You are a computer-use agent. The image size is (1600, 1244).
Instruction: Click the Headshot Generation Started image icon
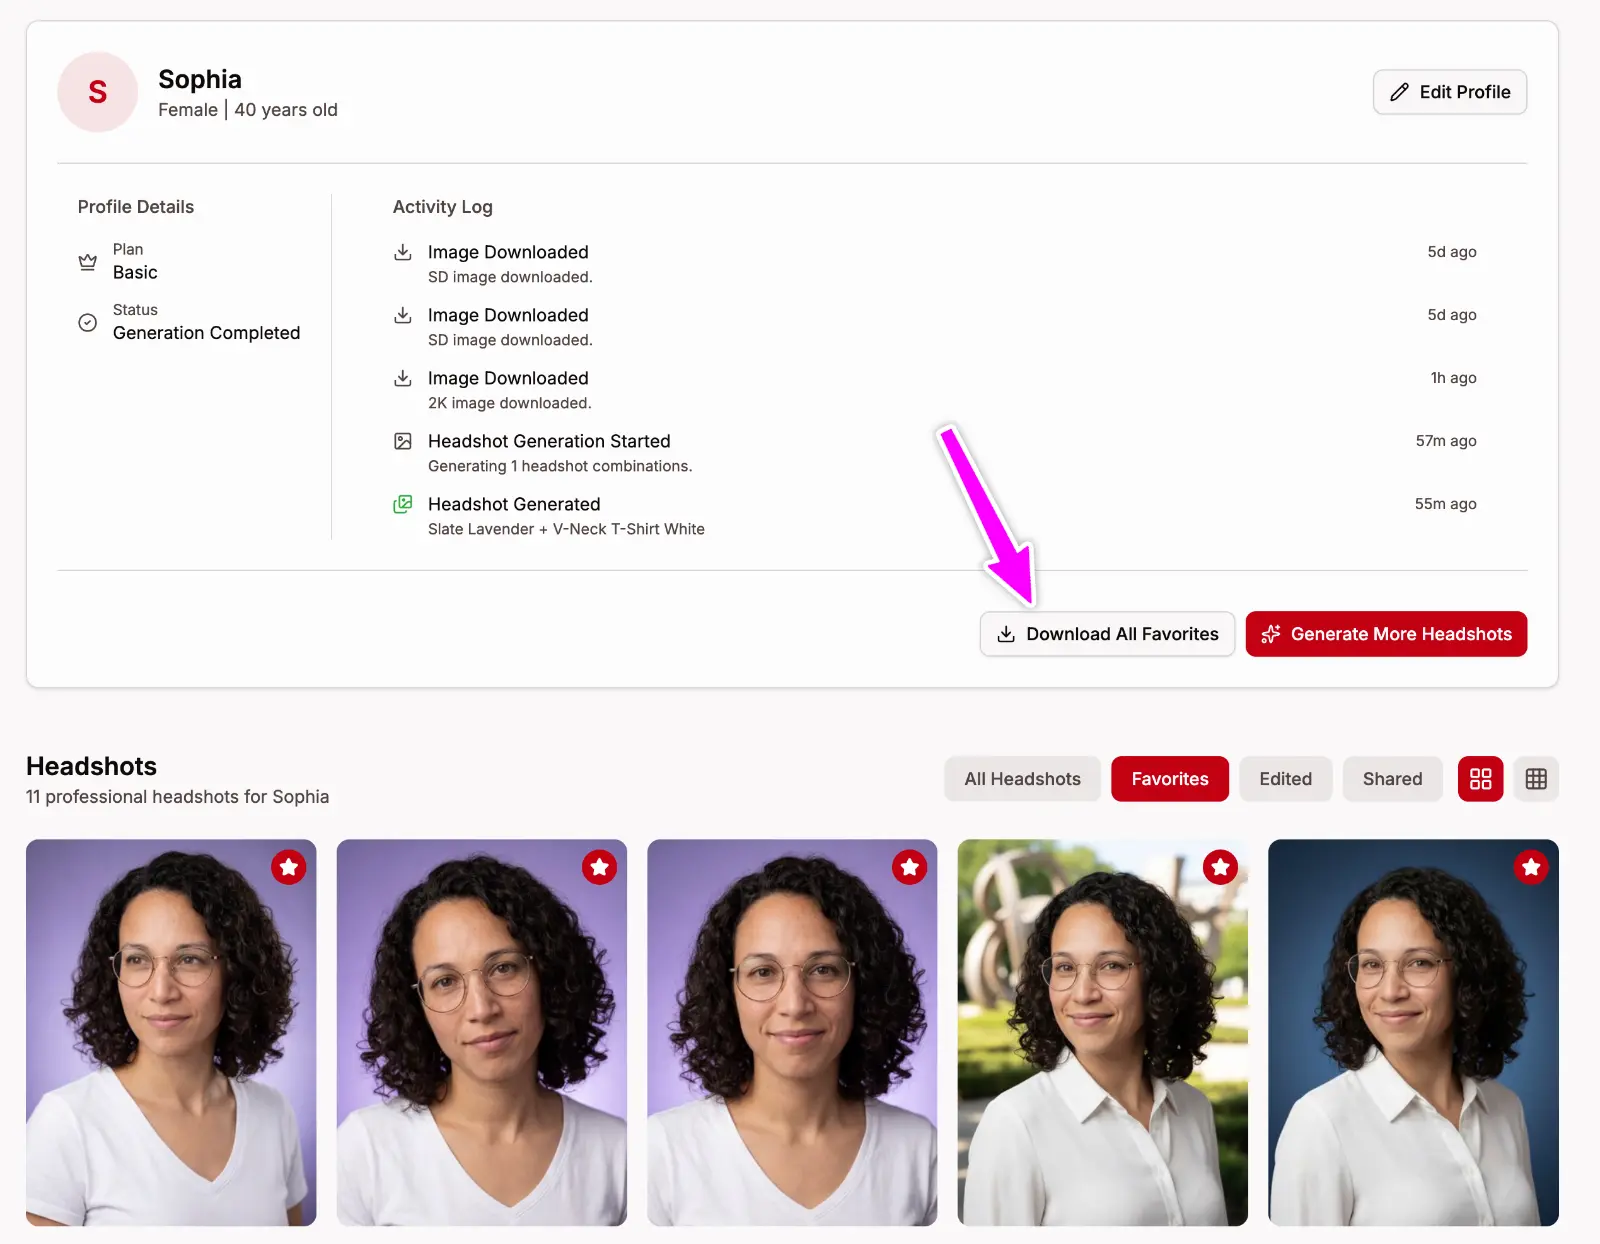click(403, 441)
